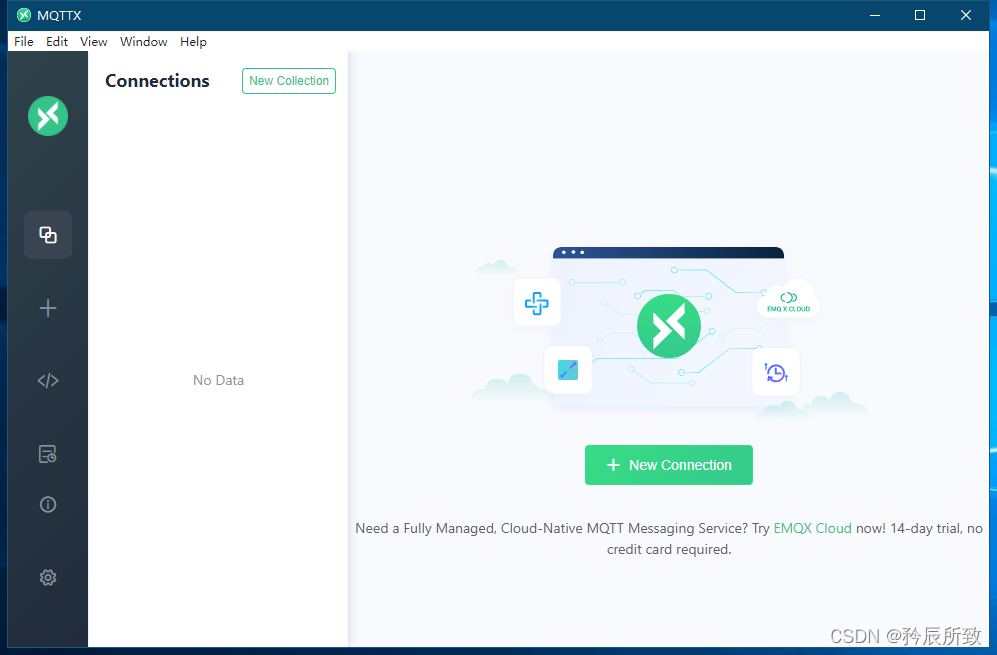The width and height of the screenshot is (997, 655).
Task: Open the Edit menu
Action: click(57, 41)
